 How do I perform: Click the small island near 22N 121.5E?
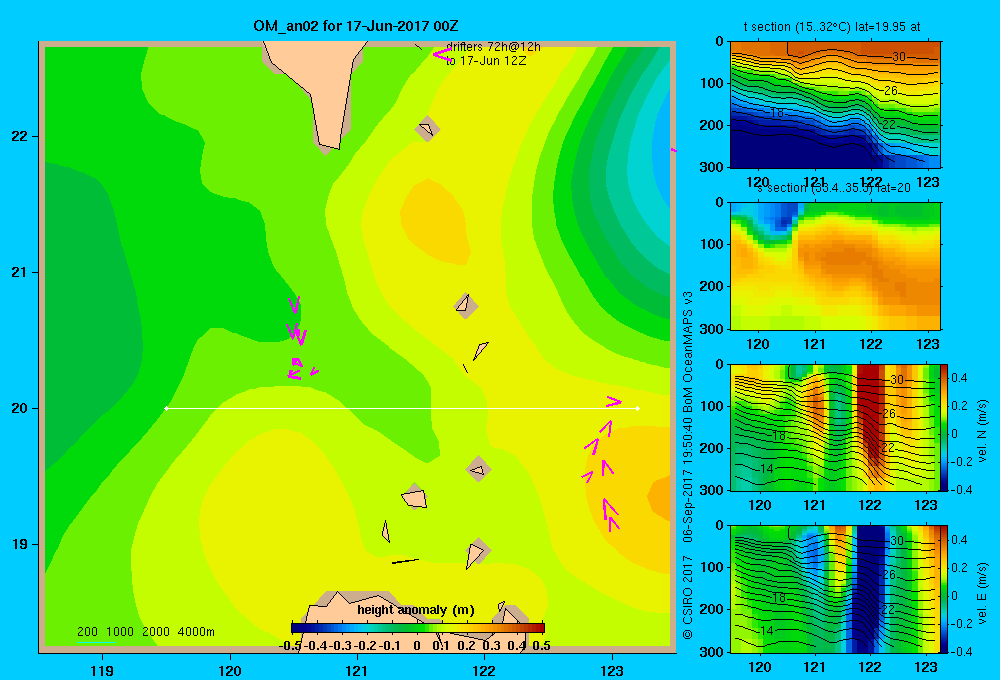(x=427, y=129)
